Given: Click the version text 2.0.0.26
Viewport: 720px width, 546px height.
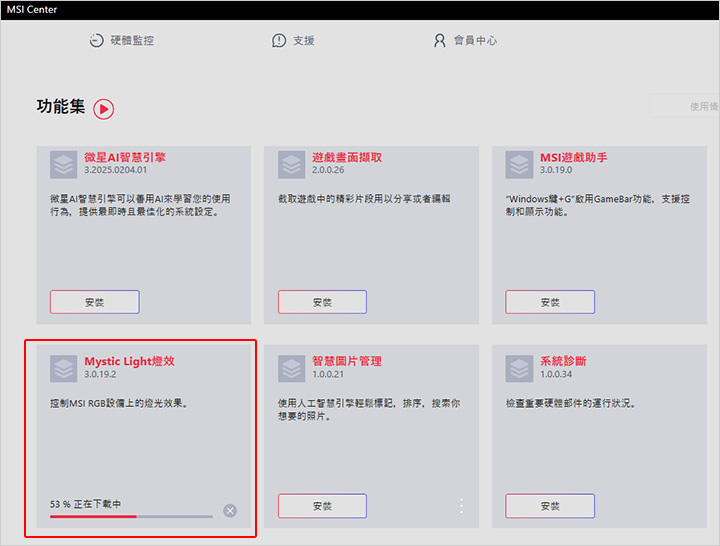Looking at the screenshot, I should [x=328, y=170].
